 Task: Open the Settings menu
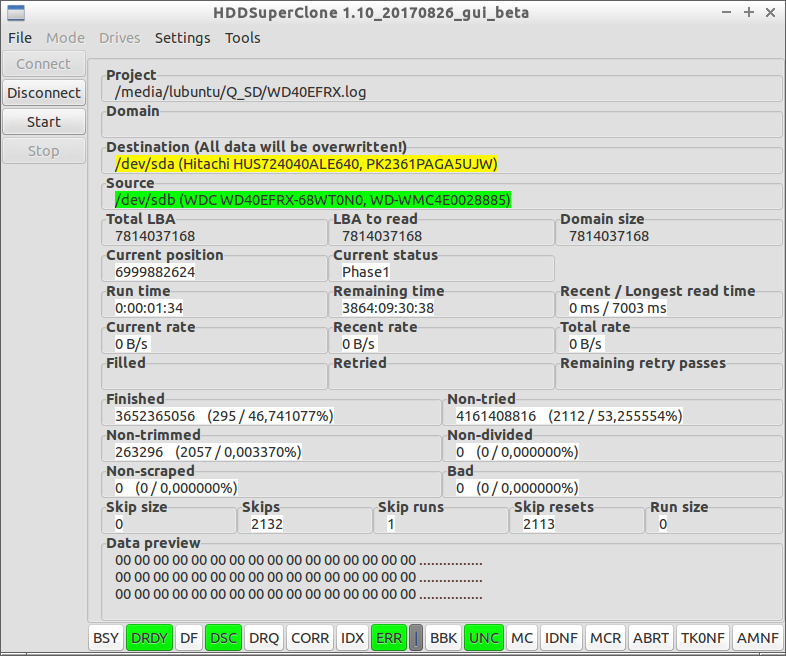(182, 38)
